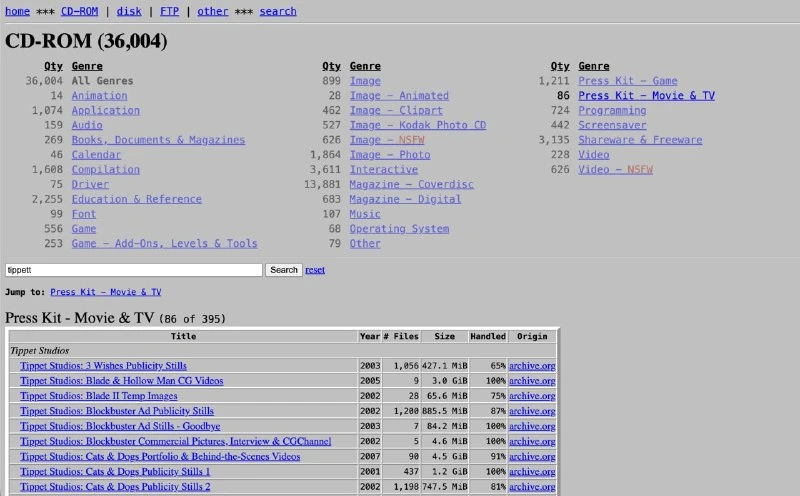Viewport: 800px width, 496px height.
Task: Go to the CD-ROM navigation link
Action: coord(79,11)
